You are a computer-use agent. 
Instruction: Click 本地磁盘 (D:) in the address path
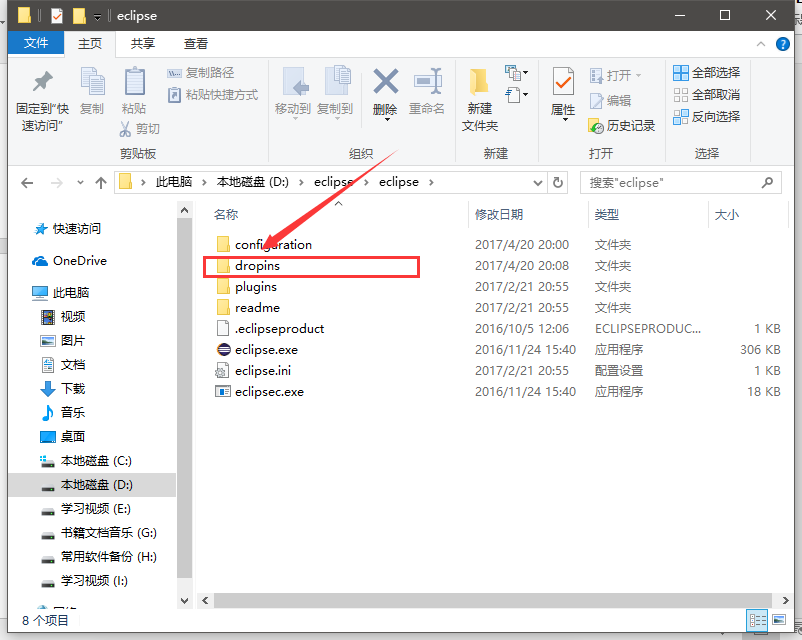(x=253, y=182)
